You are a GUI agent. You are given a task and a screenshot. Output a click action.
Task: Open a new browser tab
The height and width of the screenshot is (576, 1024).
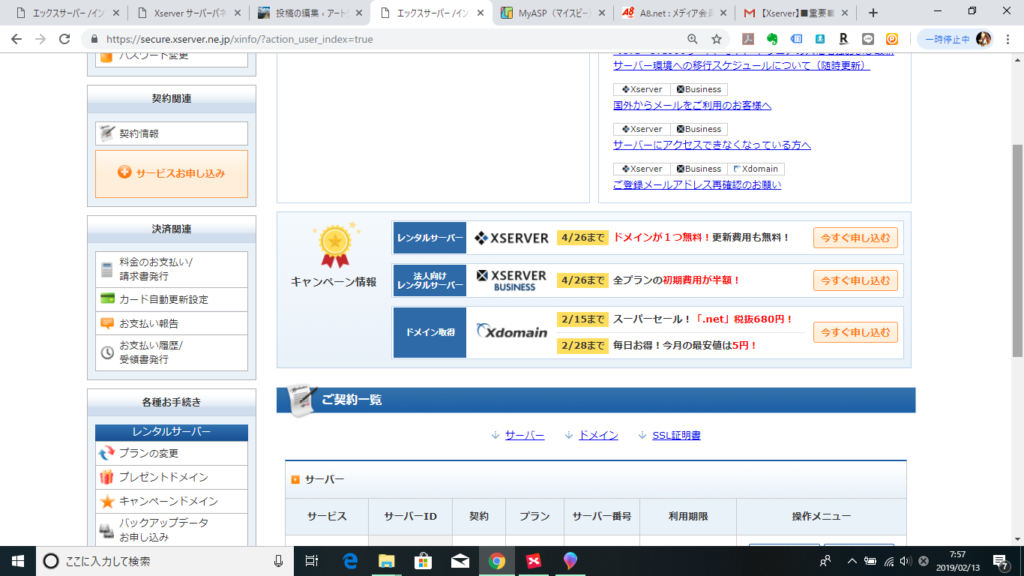click(x=873, y=12)
